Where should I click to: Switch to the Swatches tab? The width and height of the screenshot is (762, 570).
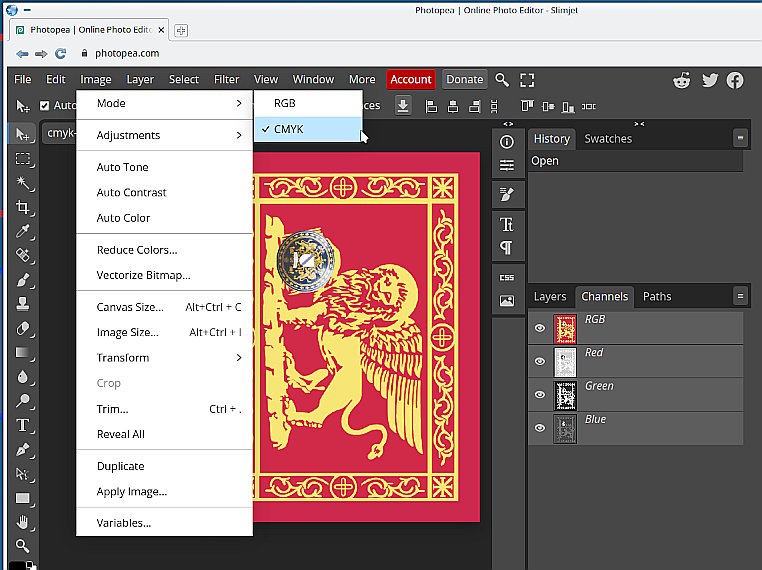[x=608, y=139]
